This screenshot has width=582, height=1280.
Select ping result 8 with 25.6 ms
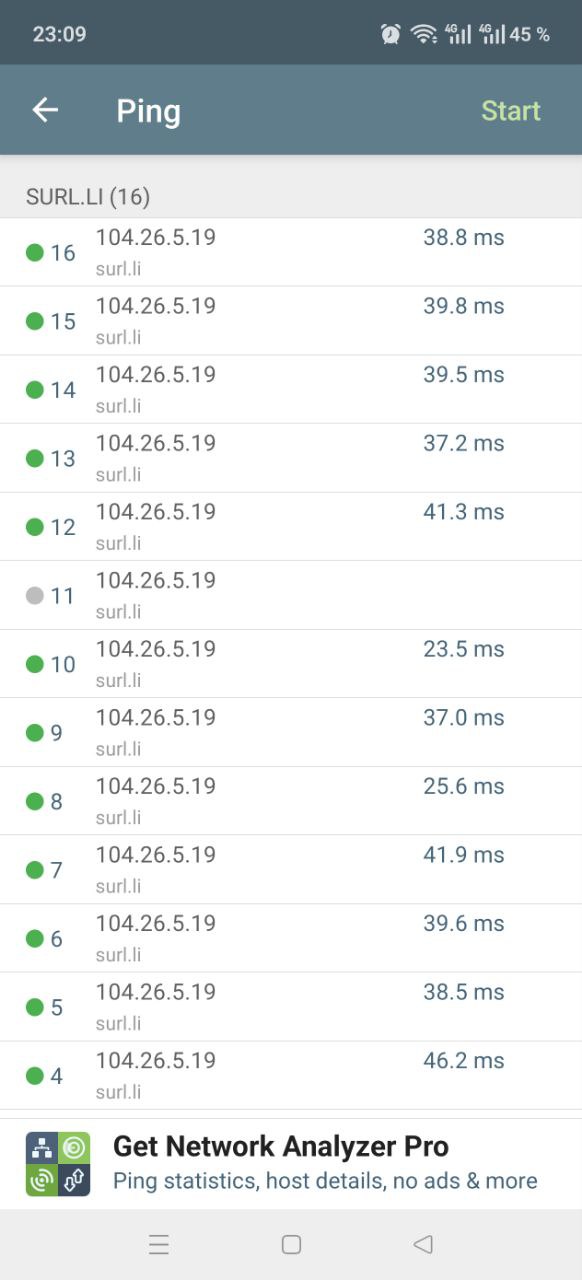tap(291, 801)
